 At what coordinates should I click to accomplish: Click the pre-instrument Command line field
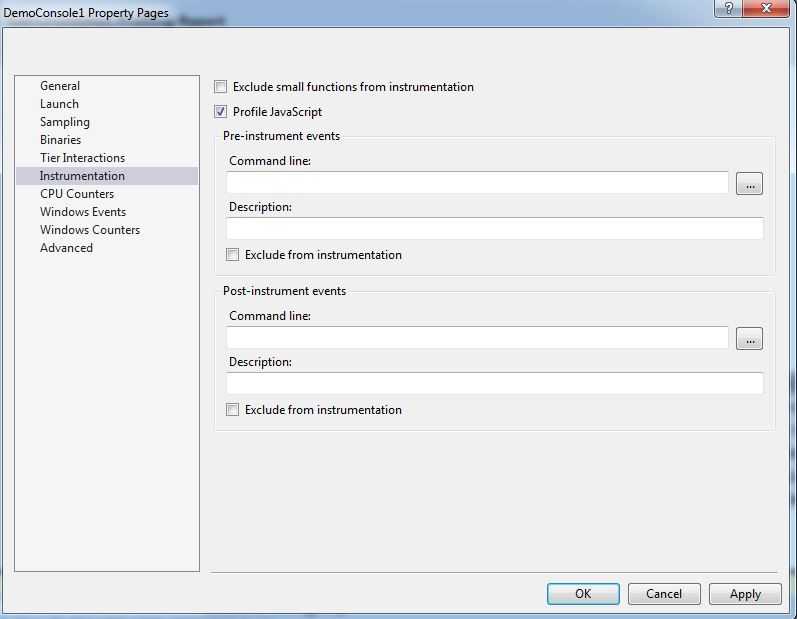click(477, 183)
